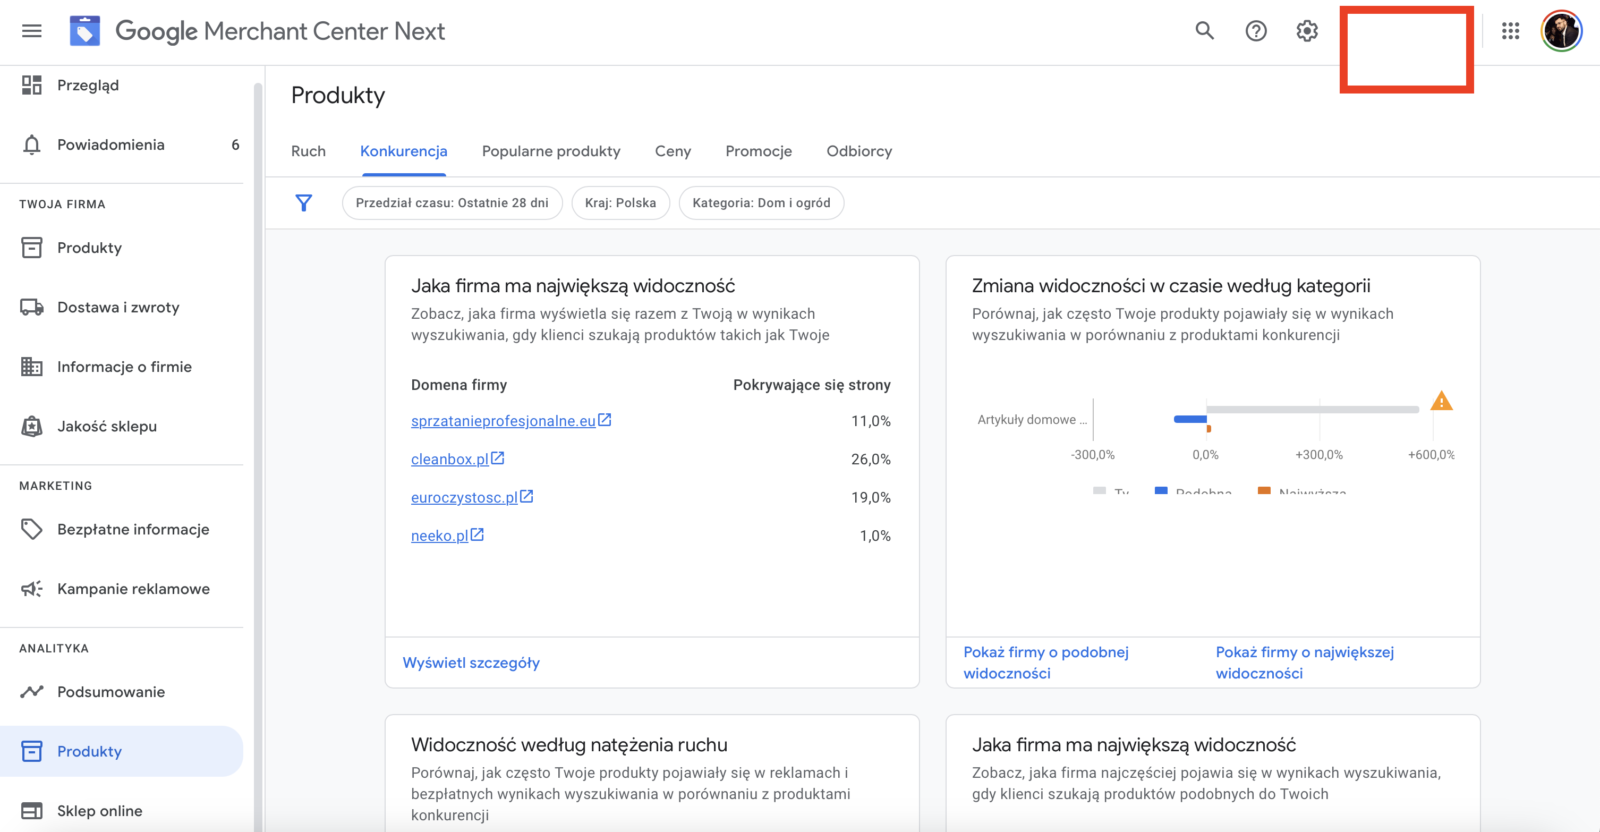The height and width of the screenshot is (832, 1600).
Task: Open the Google apps grid
Action: point(1511,31)
